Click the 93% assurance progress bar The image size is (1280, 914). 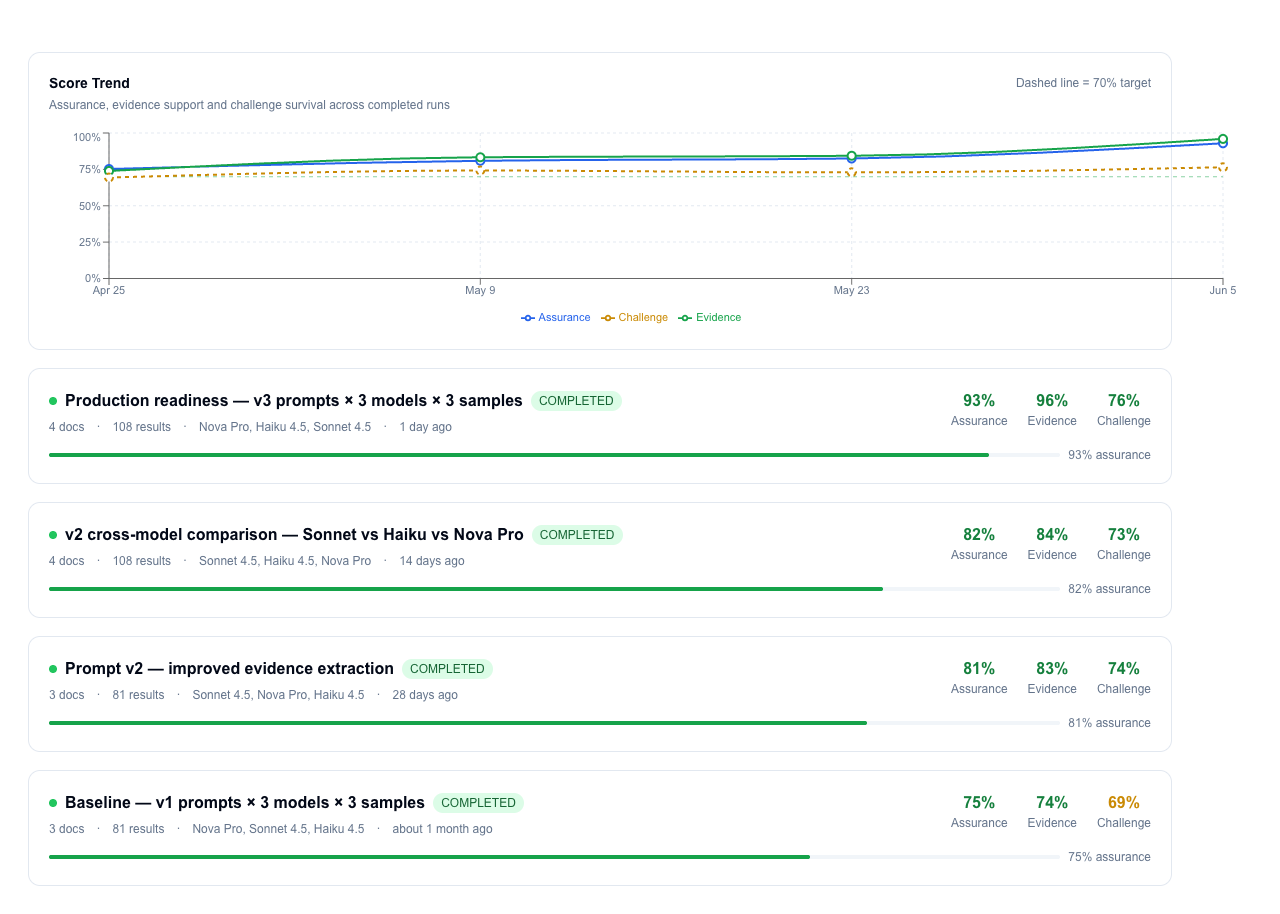point(554,455)
